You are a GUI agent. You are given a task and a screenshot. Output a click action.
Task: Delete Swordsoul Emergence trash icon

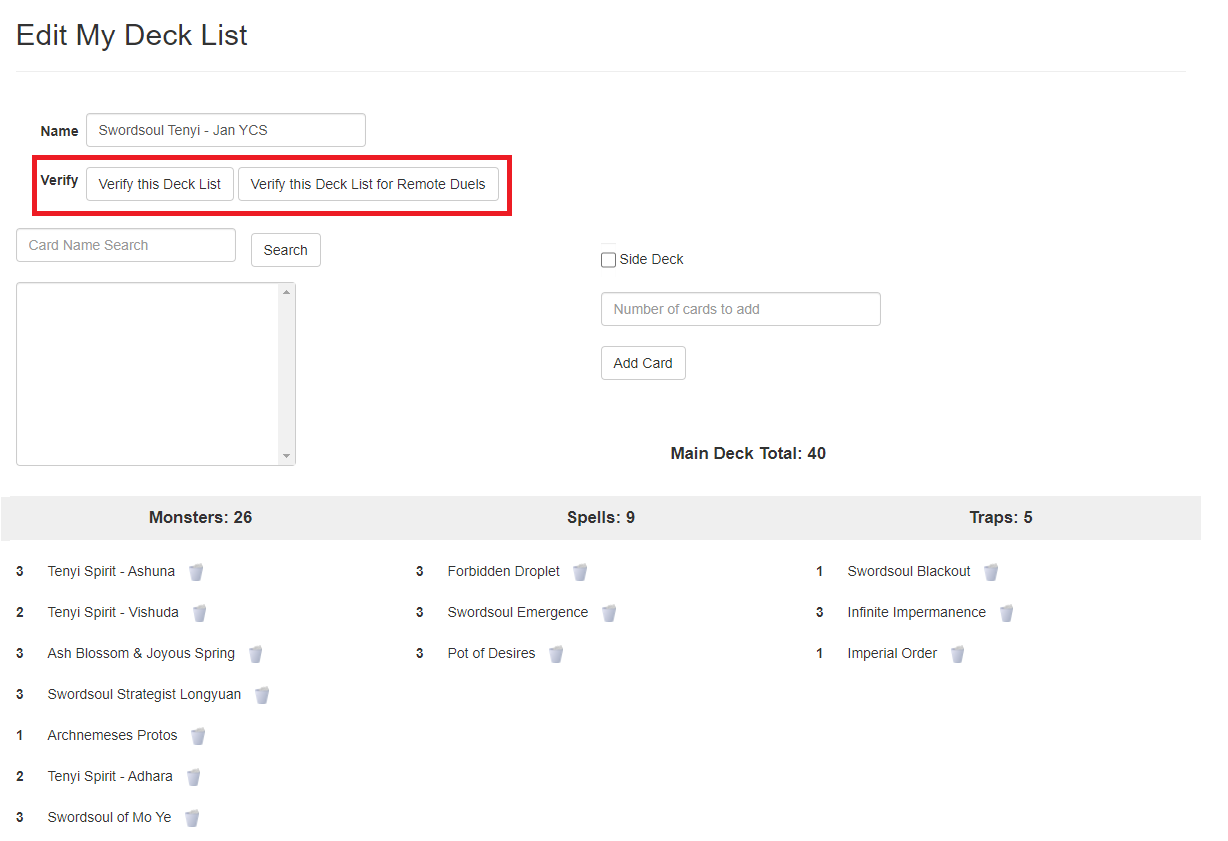pyautogui.click(x=609, y=613)
